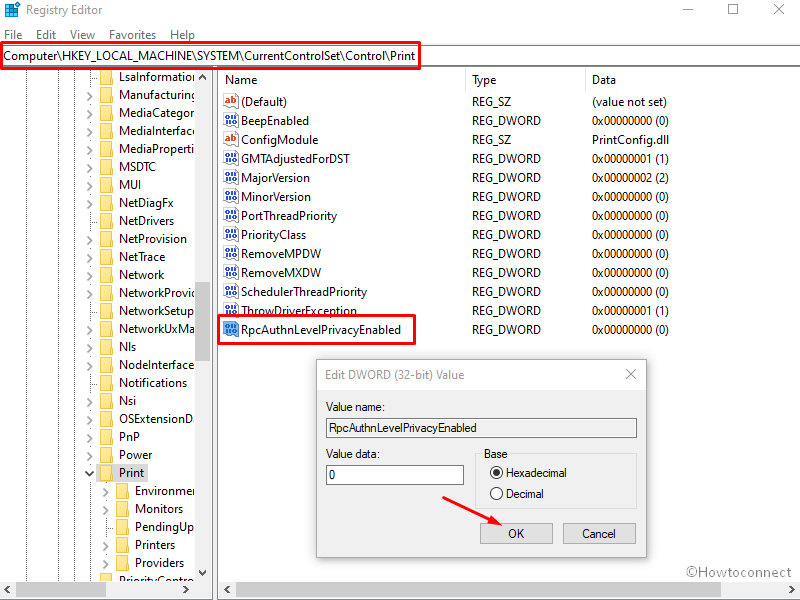Screen dimensions: 800x600
Task: Click the registry path address bar
Action: 400,56
